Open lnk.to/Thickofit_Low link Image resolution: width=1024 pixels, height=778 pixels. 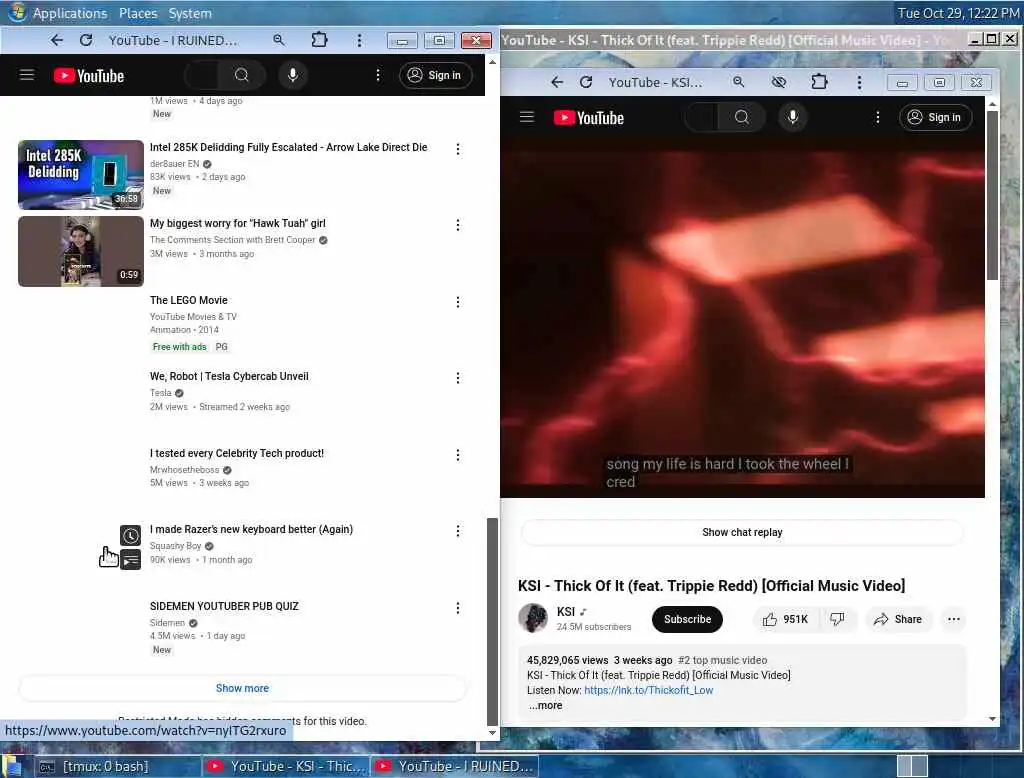pos(648,690)
